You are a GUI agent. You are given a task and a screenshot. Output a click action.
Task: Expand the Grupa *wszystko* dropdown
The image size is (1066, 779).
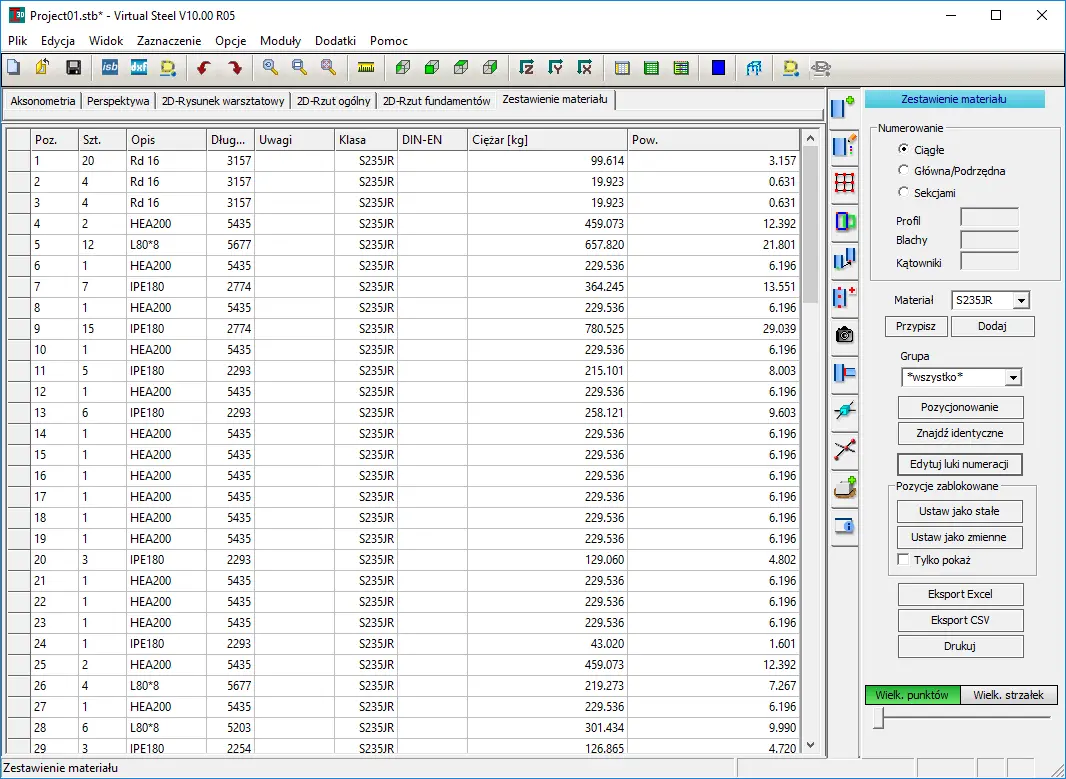click(1013, 378)
